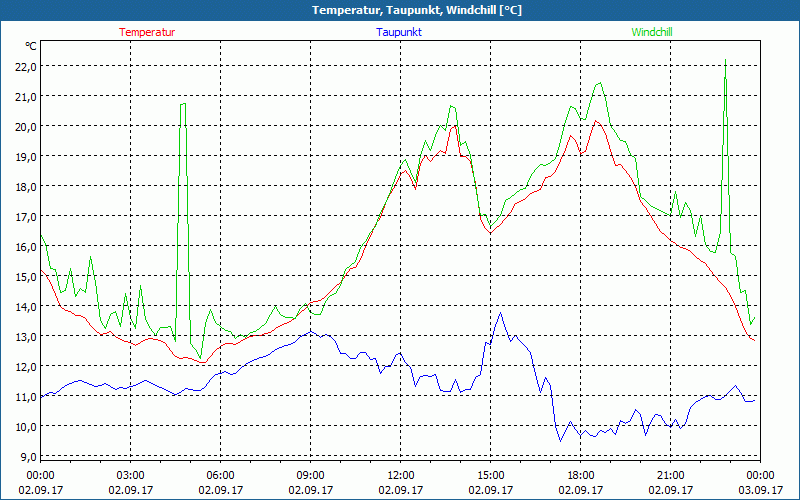Click the chart title in the header bar
This screenshot has width=800, height=500.
pyautogui.click(x=402, y=10)
